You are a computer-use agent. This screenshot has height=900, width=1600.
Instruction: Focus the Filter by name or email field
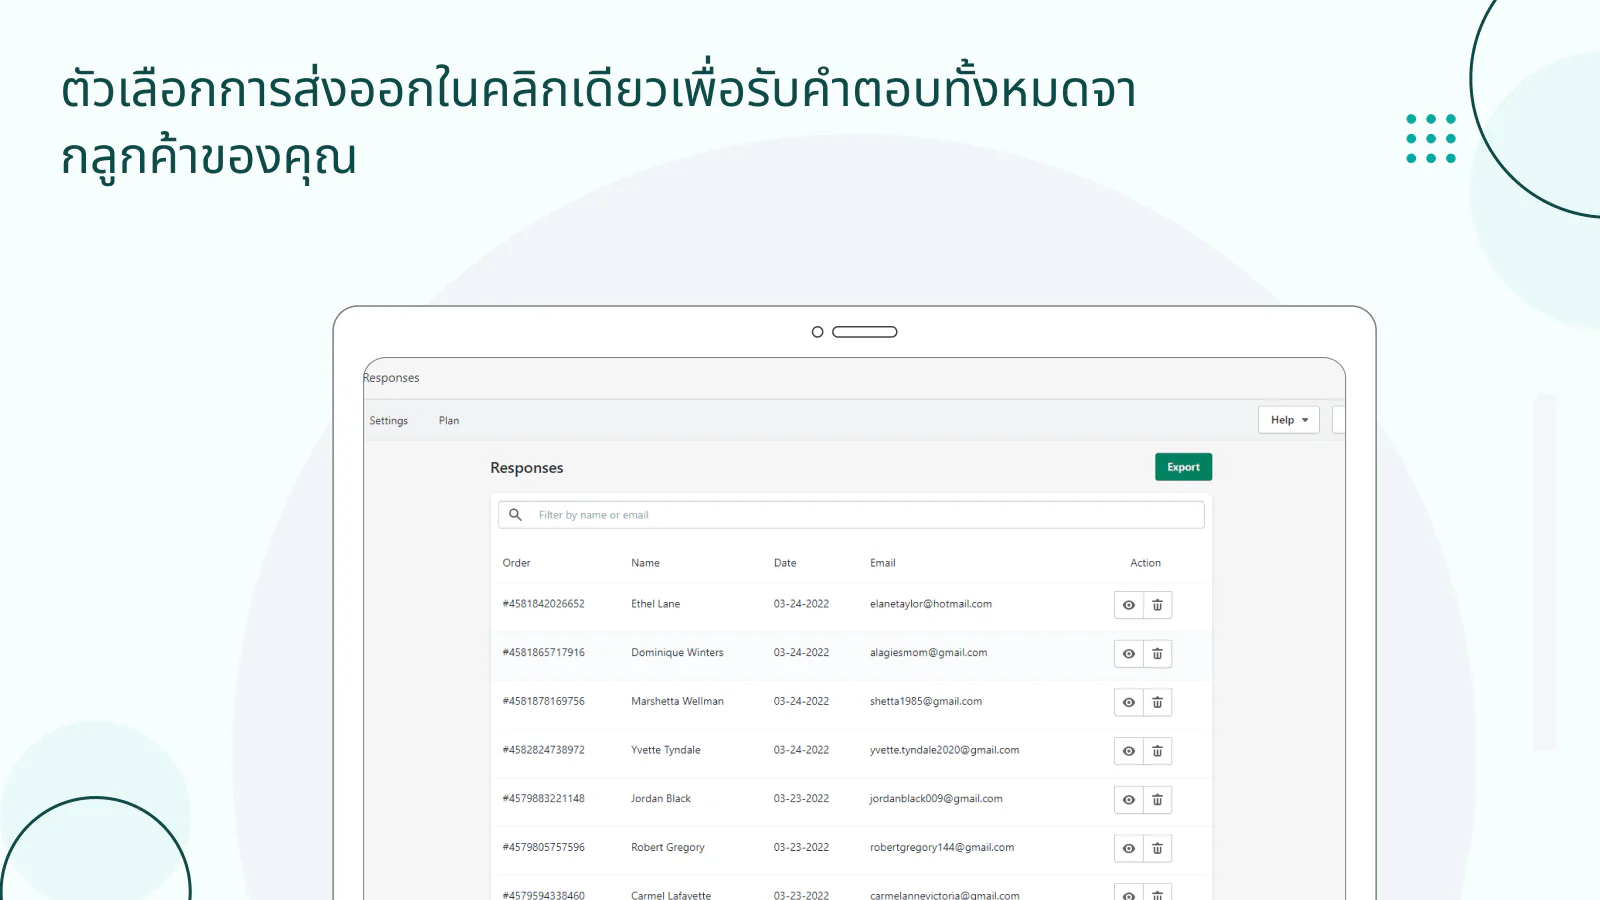pos(851,515)
